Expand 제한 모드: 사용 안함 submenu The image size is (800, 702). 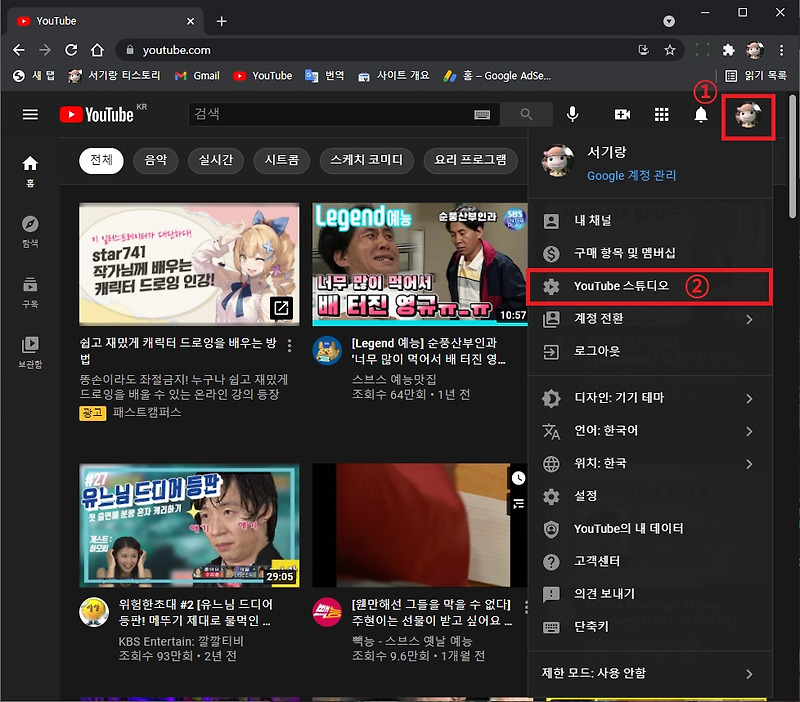[x=650, y=673]
